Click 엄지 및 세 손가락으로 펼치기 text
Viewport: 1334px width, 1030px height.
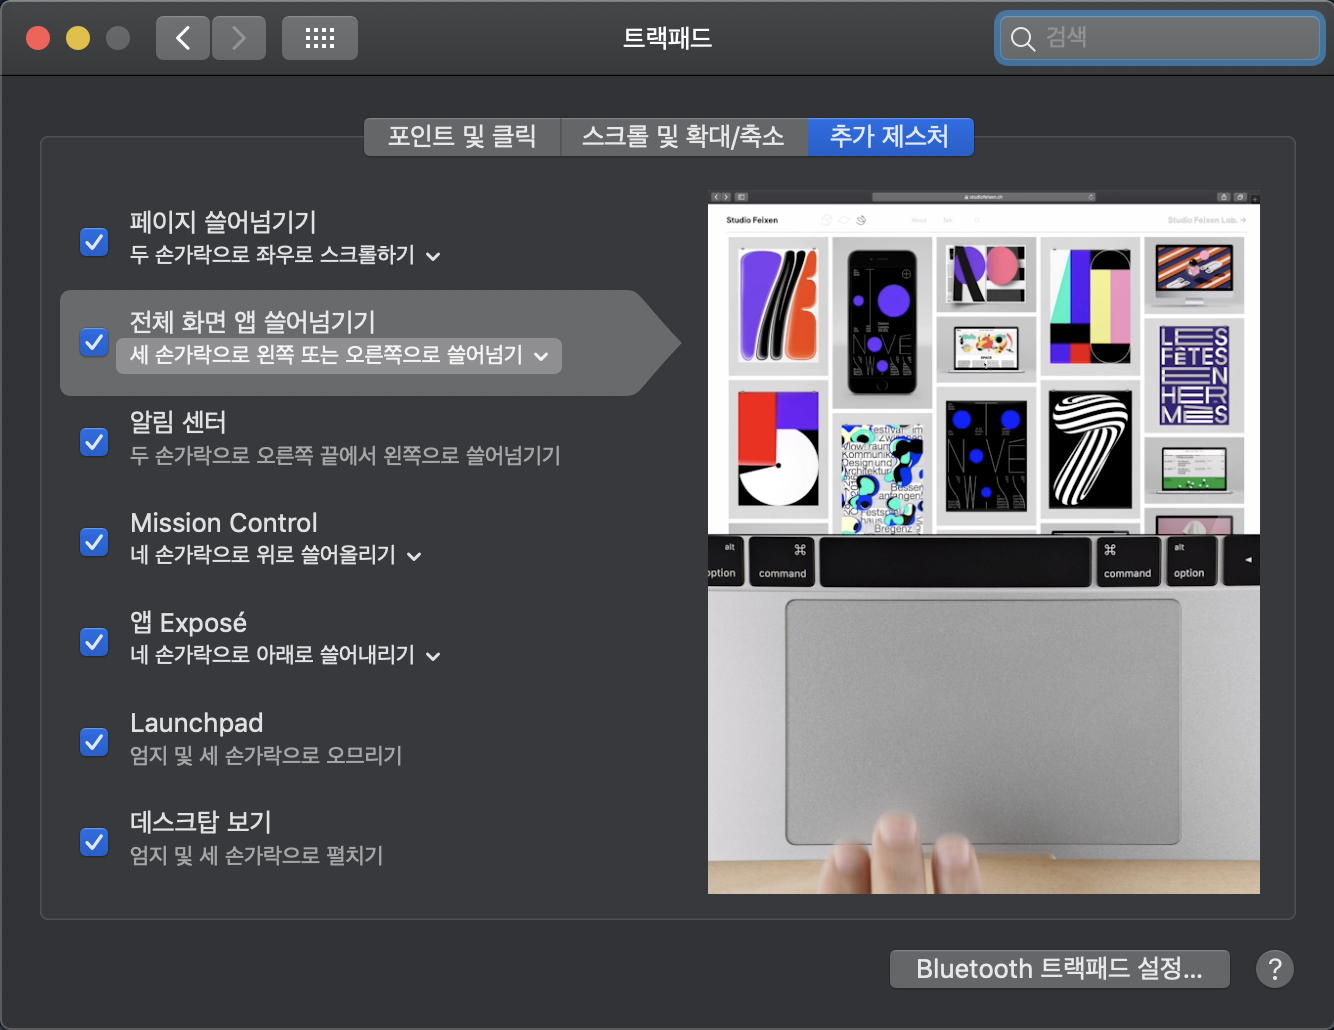pos(257,855)
